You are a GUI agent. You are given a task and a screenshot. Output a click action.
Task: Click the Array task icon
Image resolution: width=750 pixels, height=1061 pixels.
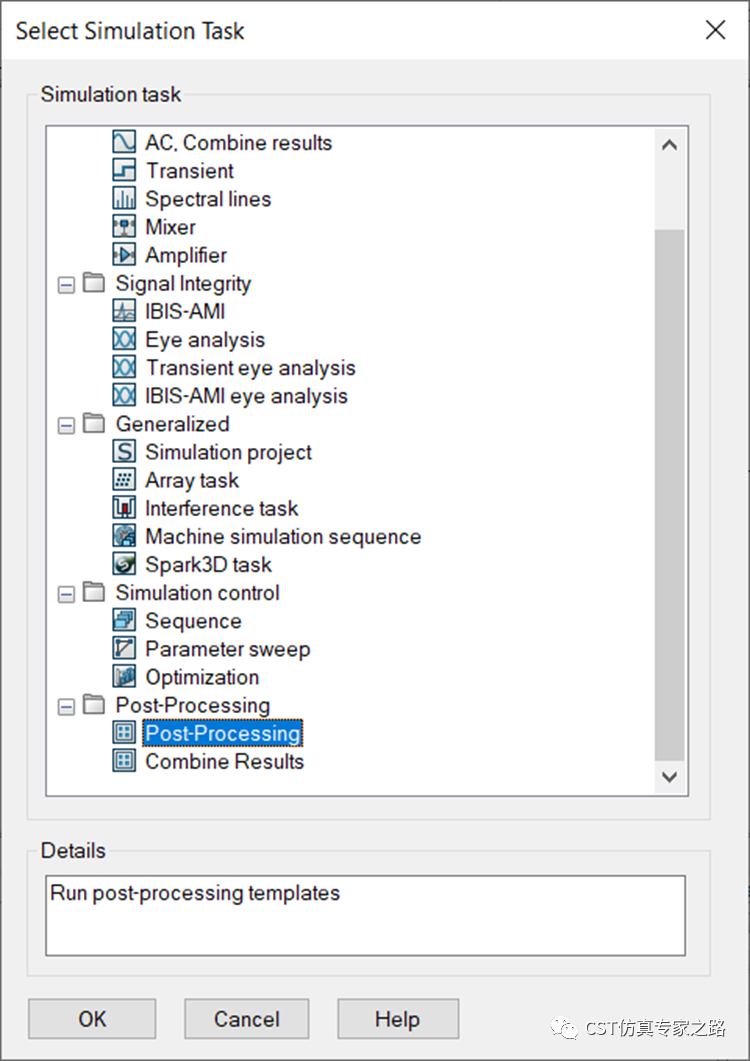point(124,480)
